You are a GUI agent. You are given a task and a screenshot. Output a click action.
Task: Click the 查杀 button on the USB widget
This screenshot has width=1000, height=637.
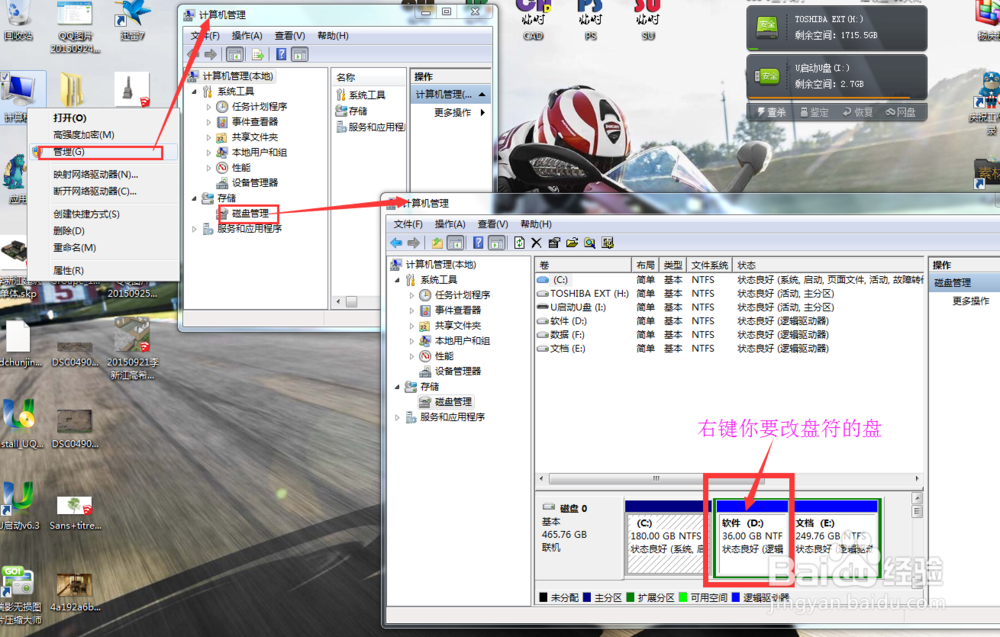tap(772, 112)
